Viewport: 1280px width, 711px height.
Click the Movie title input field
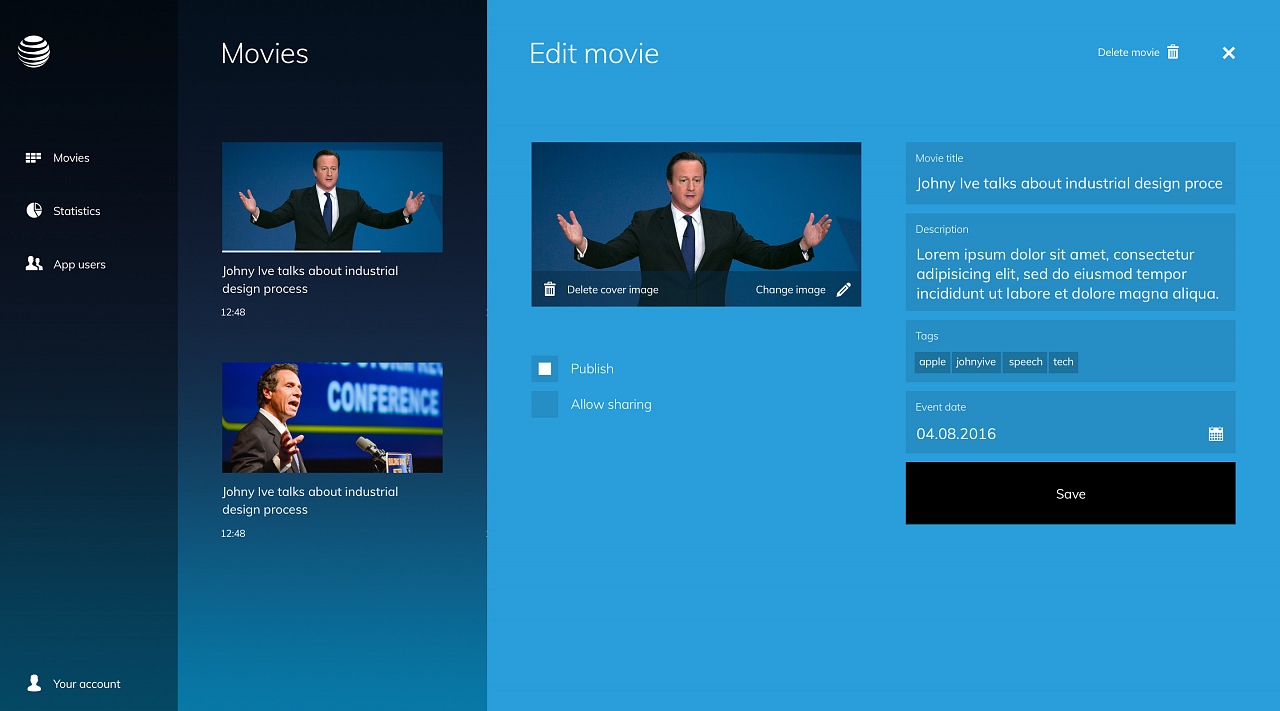click(1069, 184)
